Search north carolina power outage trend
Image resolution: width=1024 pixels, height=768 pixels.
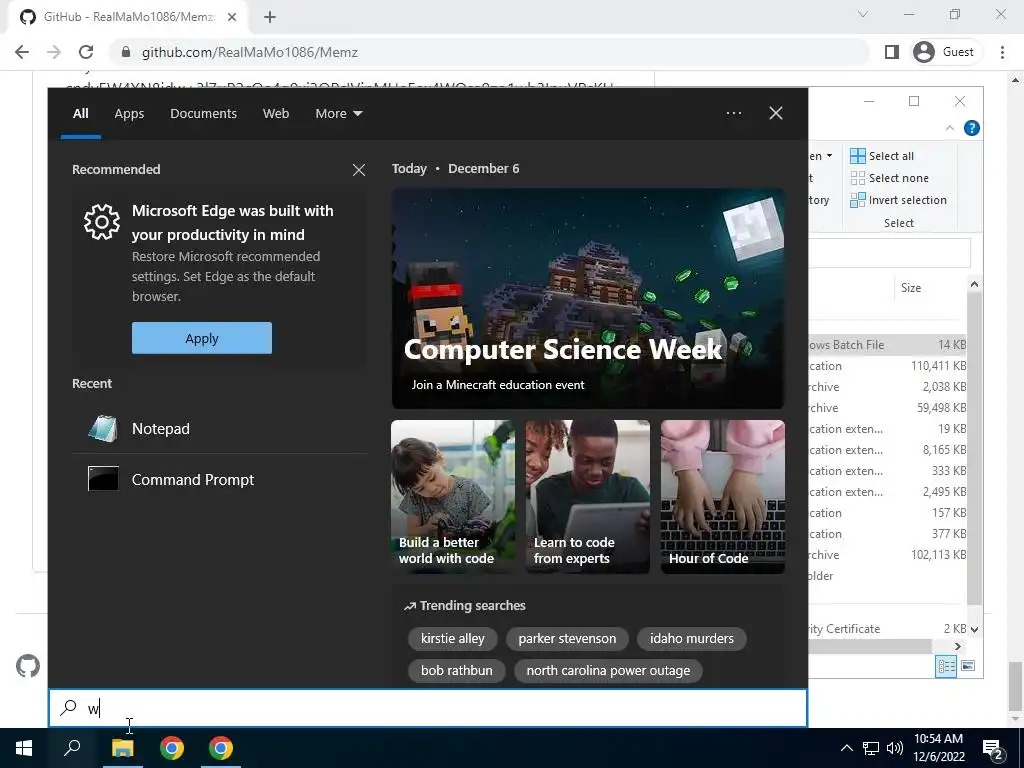click(x=608, y=670)
